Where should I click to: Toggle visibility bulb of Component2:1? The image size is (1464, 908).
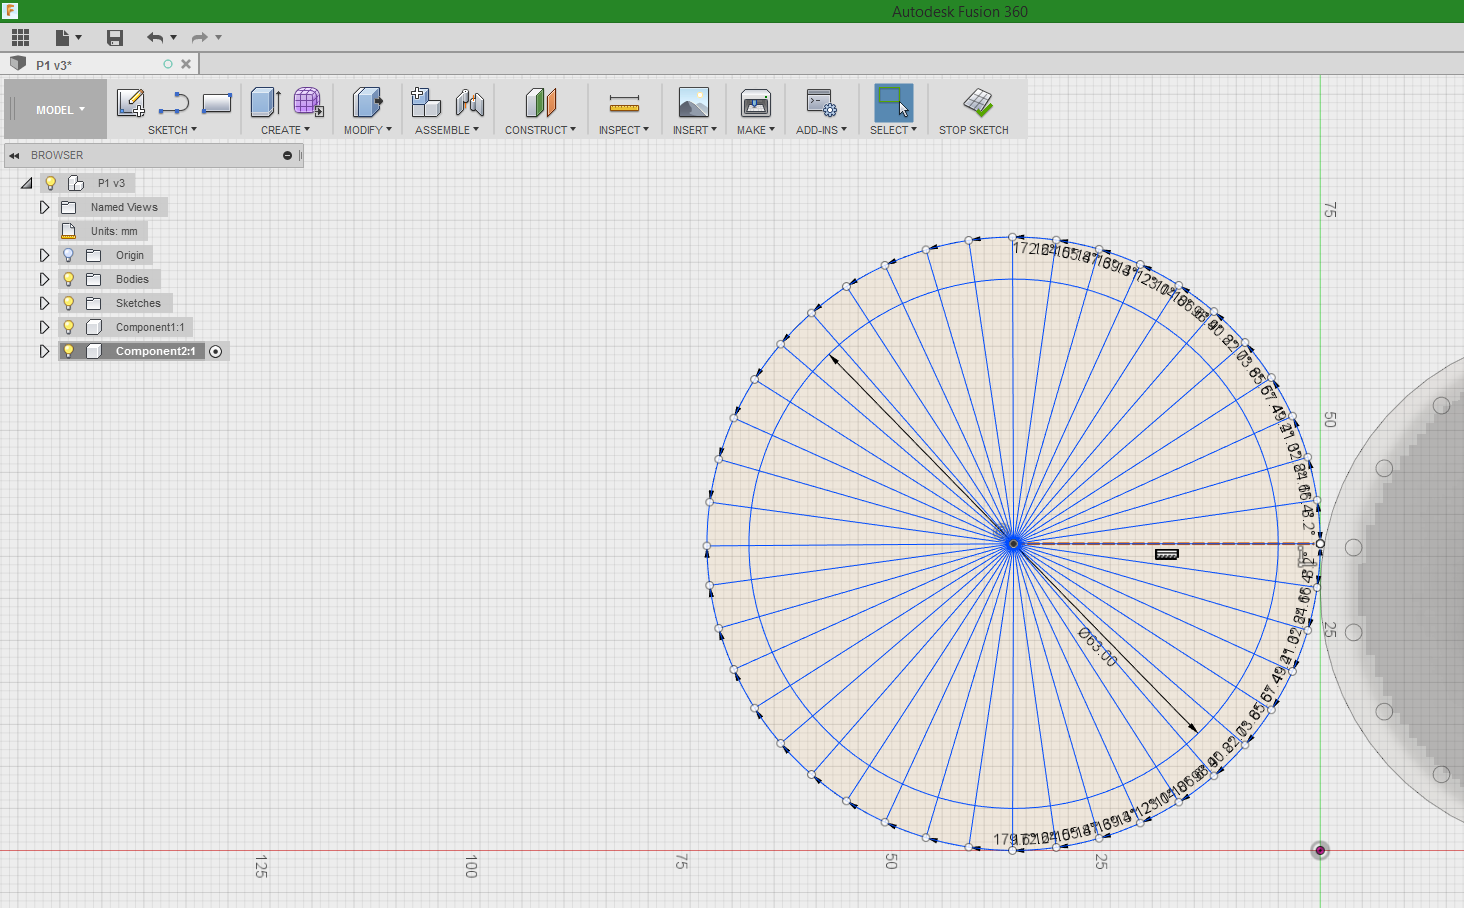point(68,351)
